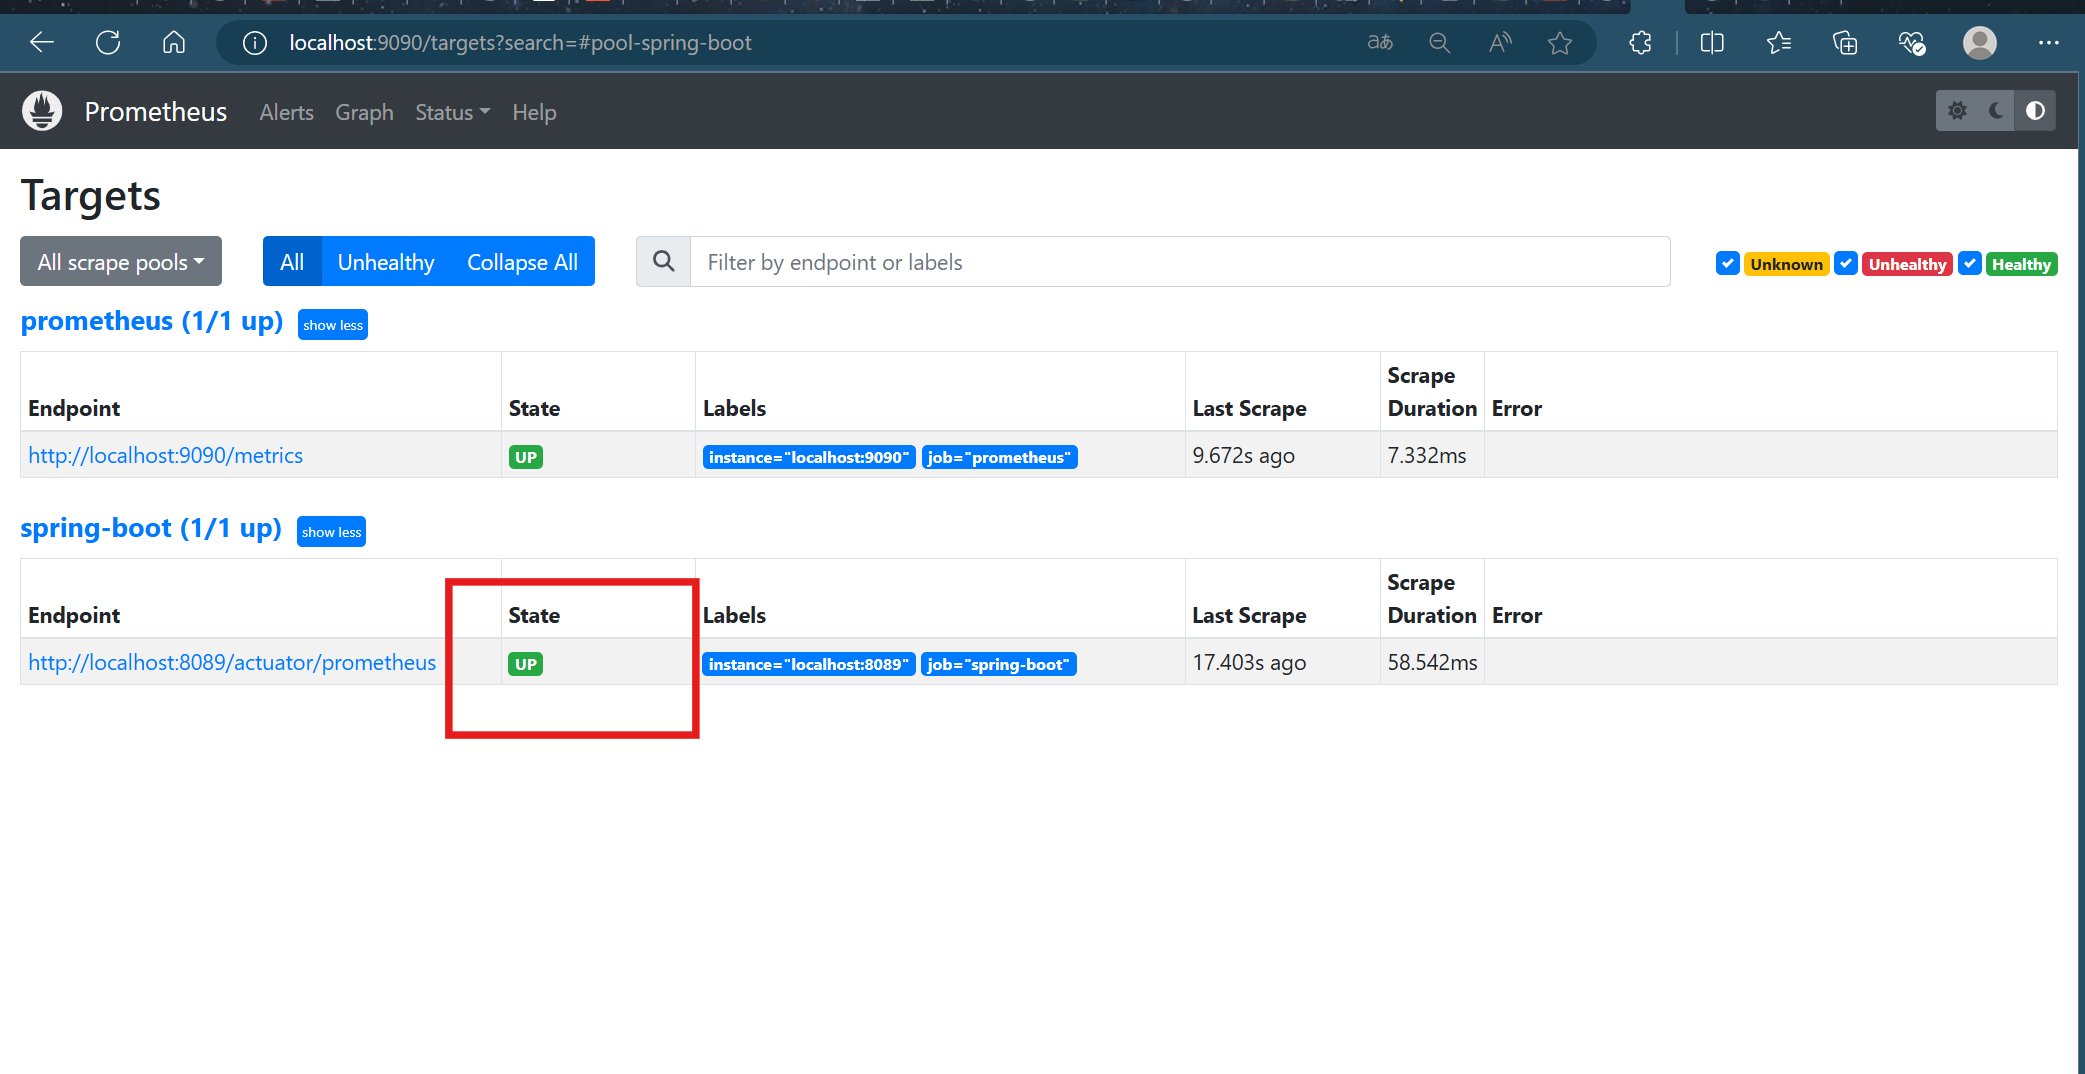This screenshot has width=2085, height=1074.
Task: Click the red Unhealthy badge
Action: 1907,264
